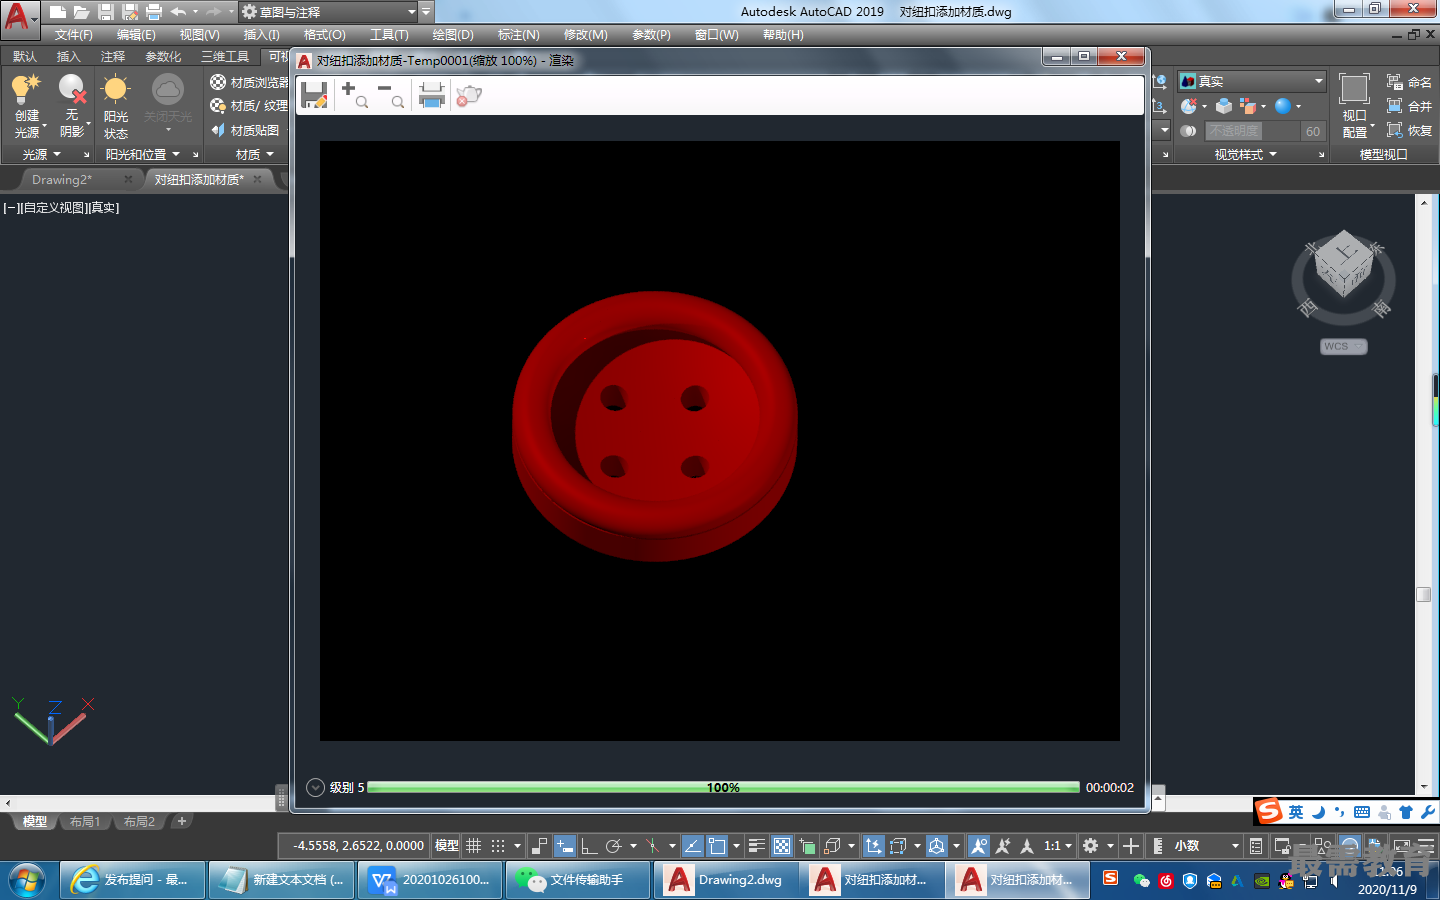Open workspace switching gear in status bar
The height and width of the screenshot is (900, 1440).
(1091, 845)
